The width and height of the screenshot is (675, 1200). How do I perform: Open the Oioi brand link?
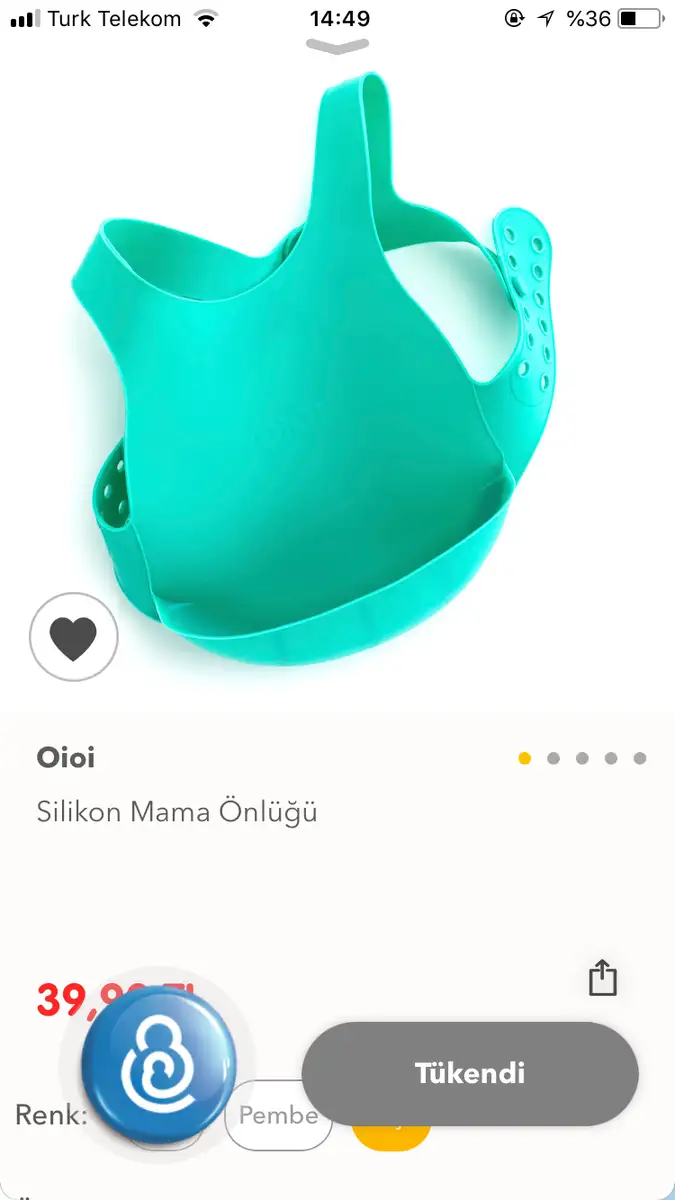pos(66,757)
